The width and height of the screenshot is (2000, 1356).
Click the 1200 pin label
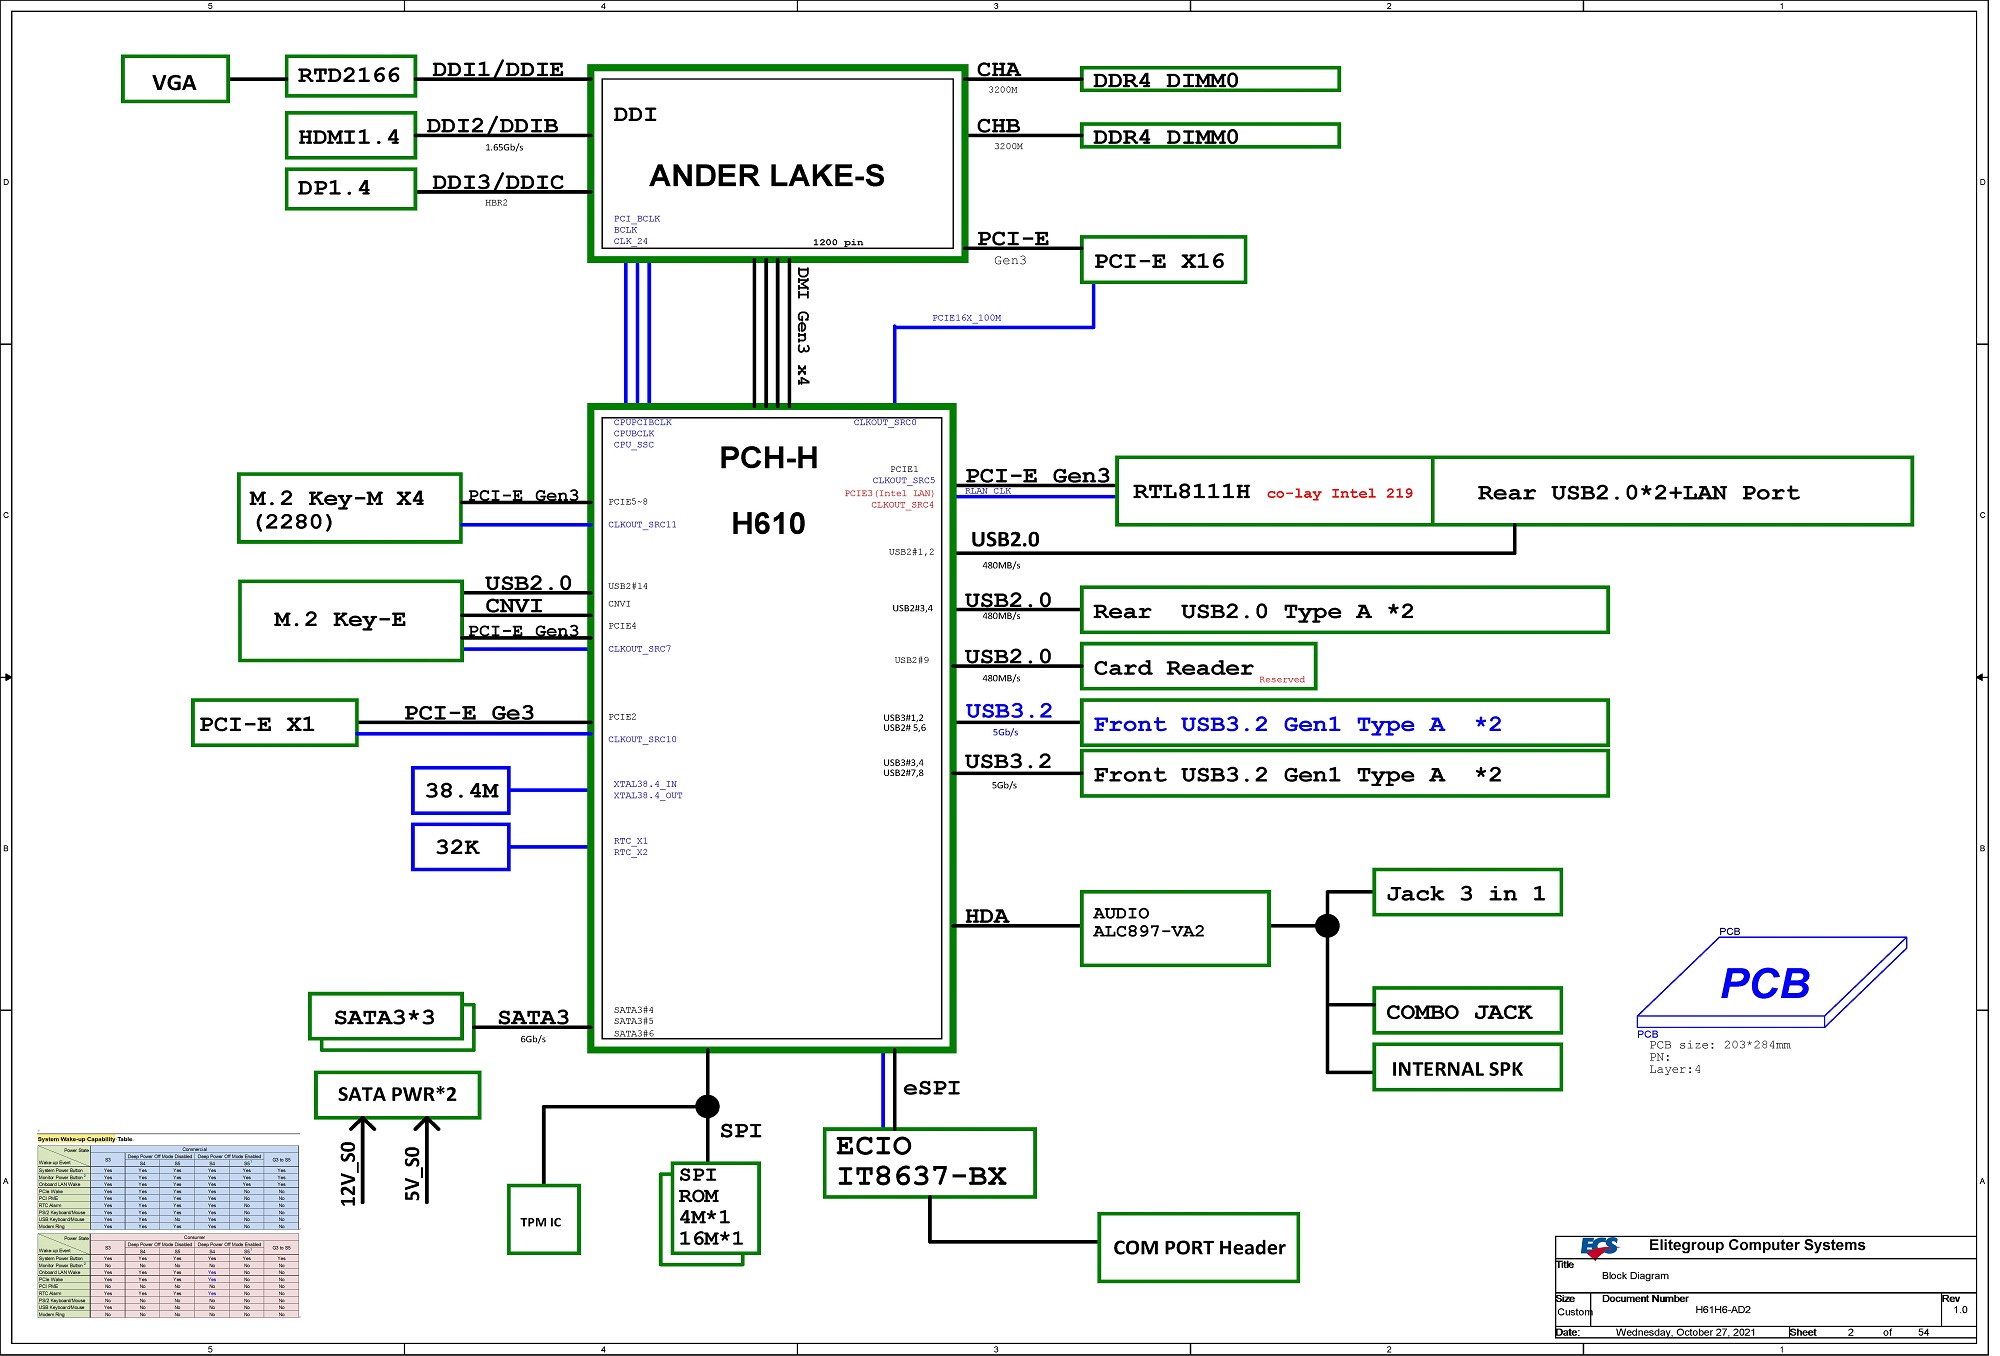click(x=837, y=242)
